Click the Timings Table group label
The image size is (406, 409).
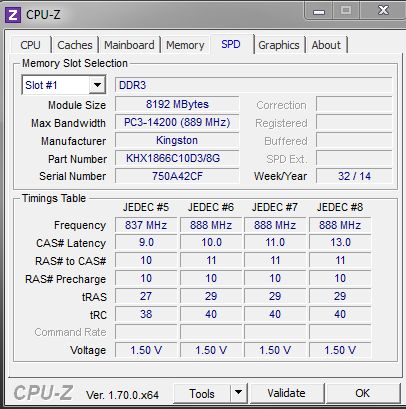tap(54, 198)
